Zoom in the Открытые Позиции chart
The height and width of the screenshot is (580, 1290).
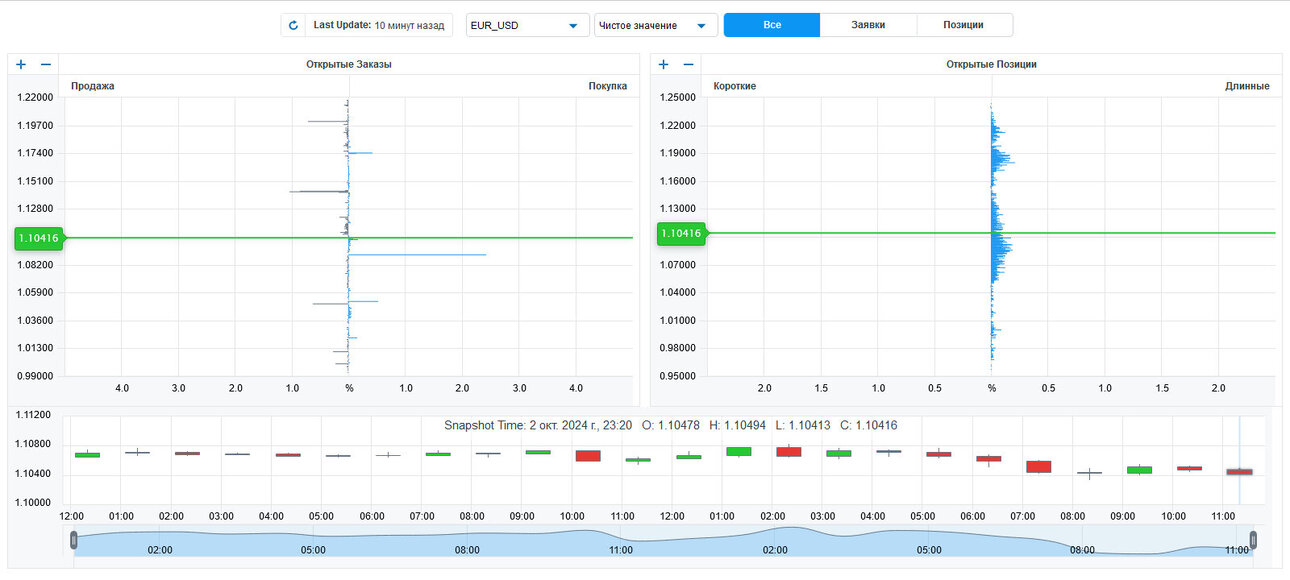664,64
